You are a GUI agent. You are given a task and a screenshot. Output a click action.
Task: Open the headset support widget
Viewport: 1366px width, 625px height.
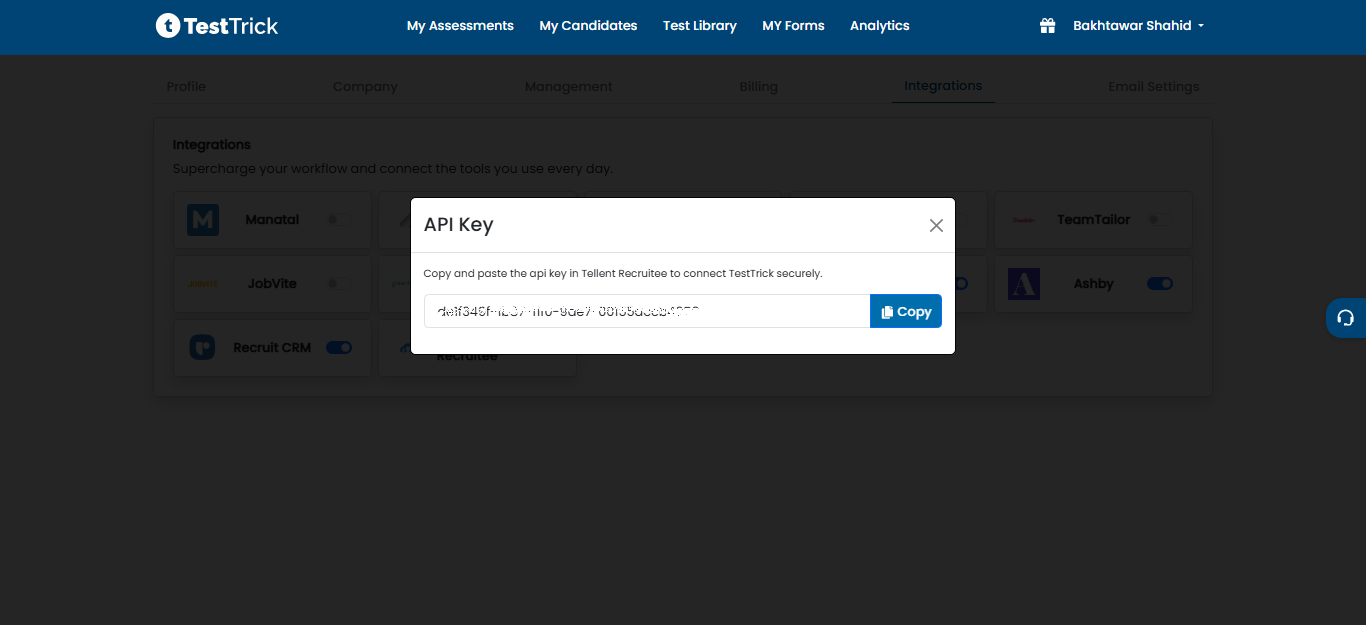coord(1346,318)
